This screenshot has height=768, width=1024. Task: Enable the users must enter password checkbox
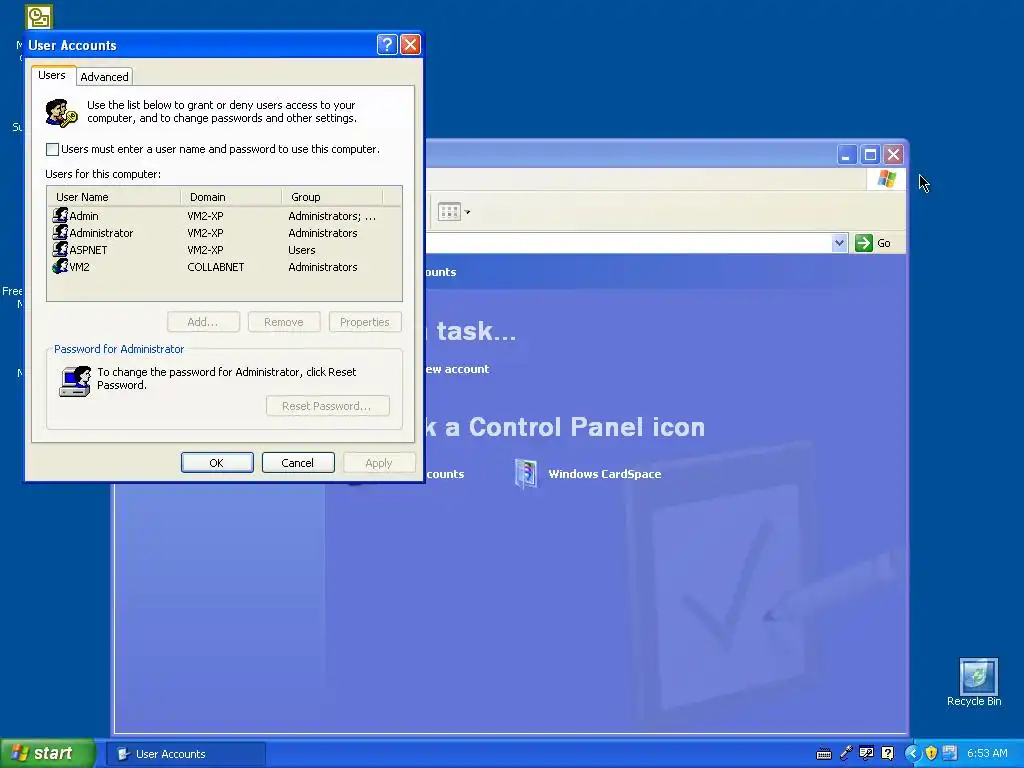(x=52, y=150)
